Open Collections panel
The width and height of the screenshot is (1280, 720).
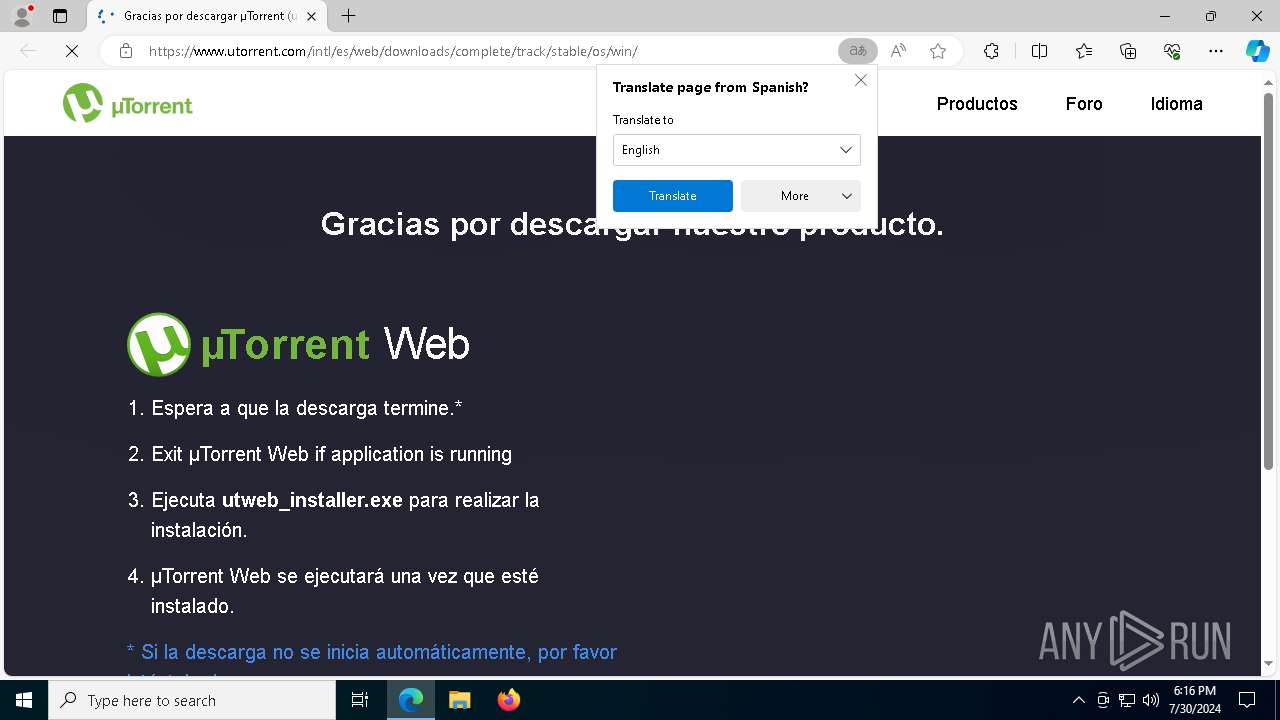tap(1128, 51)
